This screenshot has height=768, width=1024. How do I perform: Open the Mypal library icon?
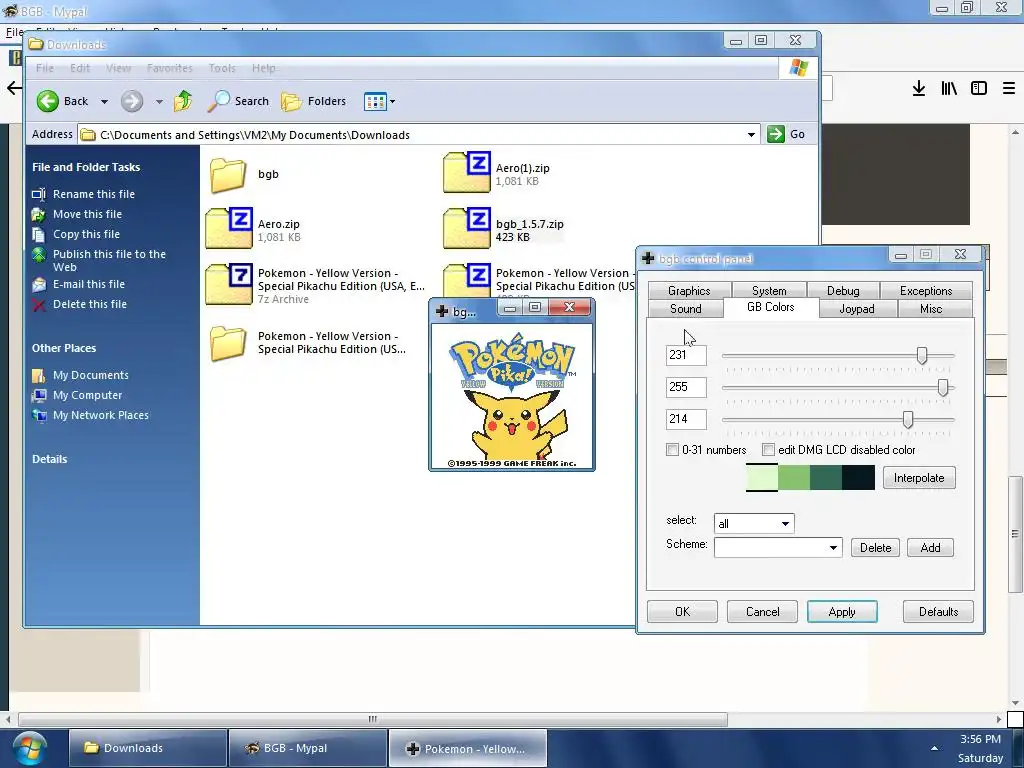tap(948, 88)
